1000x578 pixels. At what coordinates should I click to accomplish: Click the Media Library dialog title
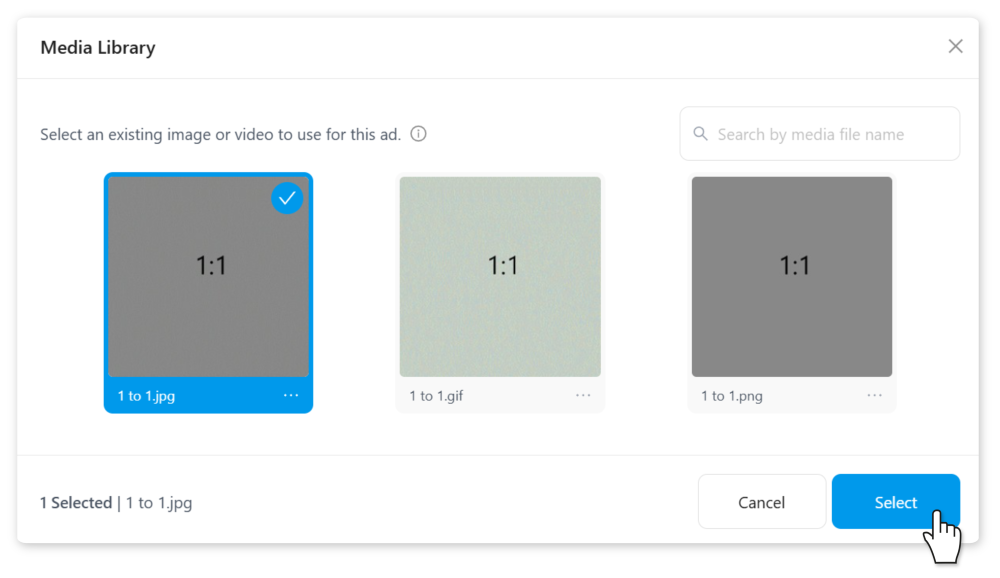coord(98,47)
